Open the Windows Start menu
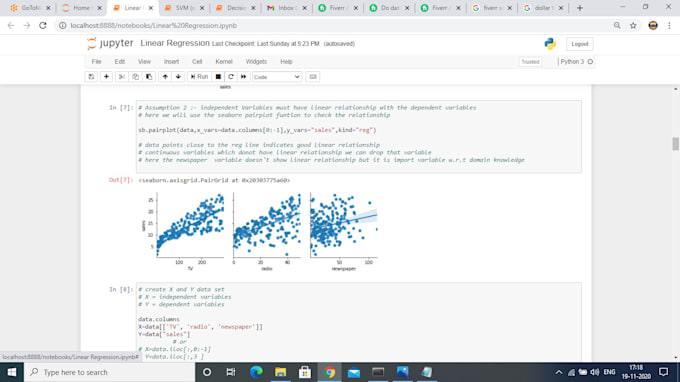This screenshot has width=680, height=382. click(12, 372)
